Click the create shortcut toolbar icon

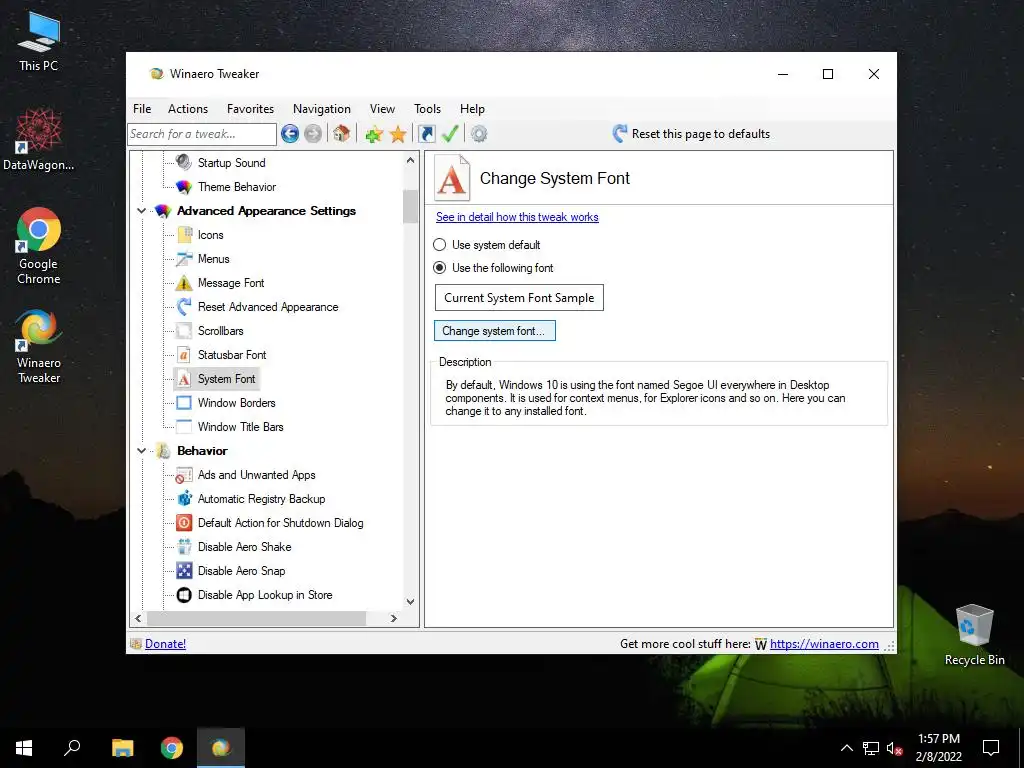click(x=426, y=134)
